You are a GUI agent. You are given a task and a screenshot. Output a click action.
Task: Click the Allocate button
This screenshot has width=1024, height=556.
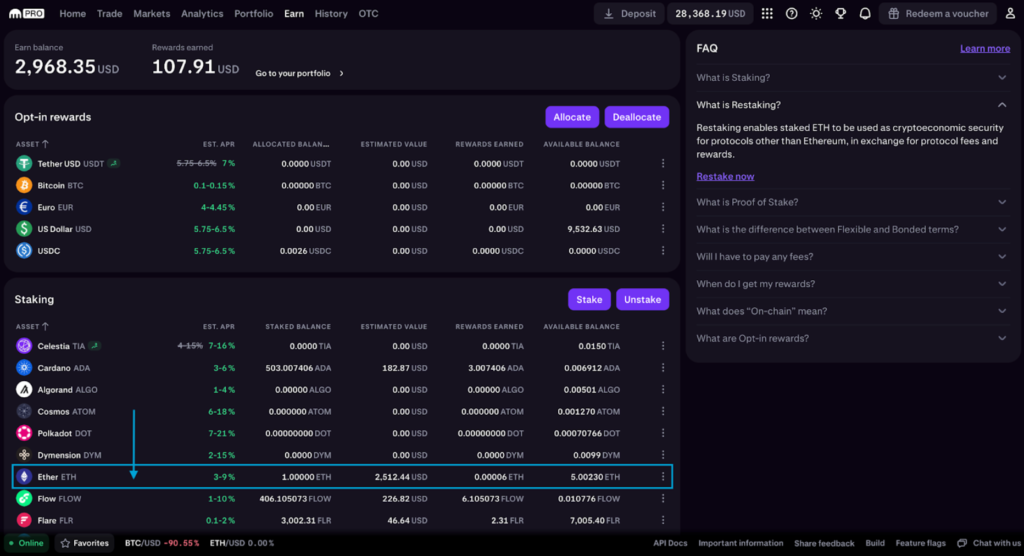tap(572, 117)
